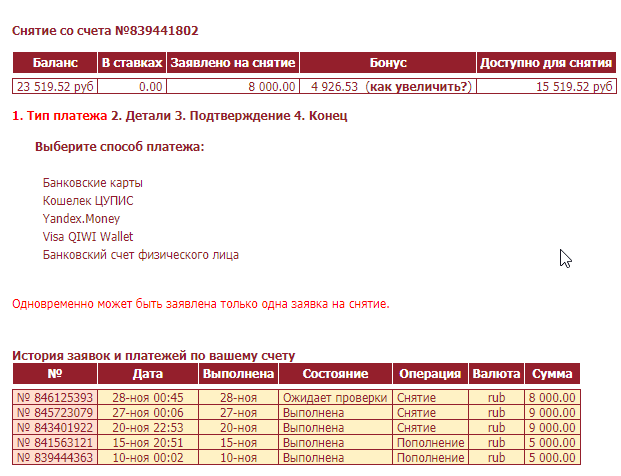621x476 pixels.
Task: Click the 4 926.53 bonus amount
Action: coord(334,86)
